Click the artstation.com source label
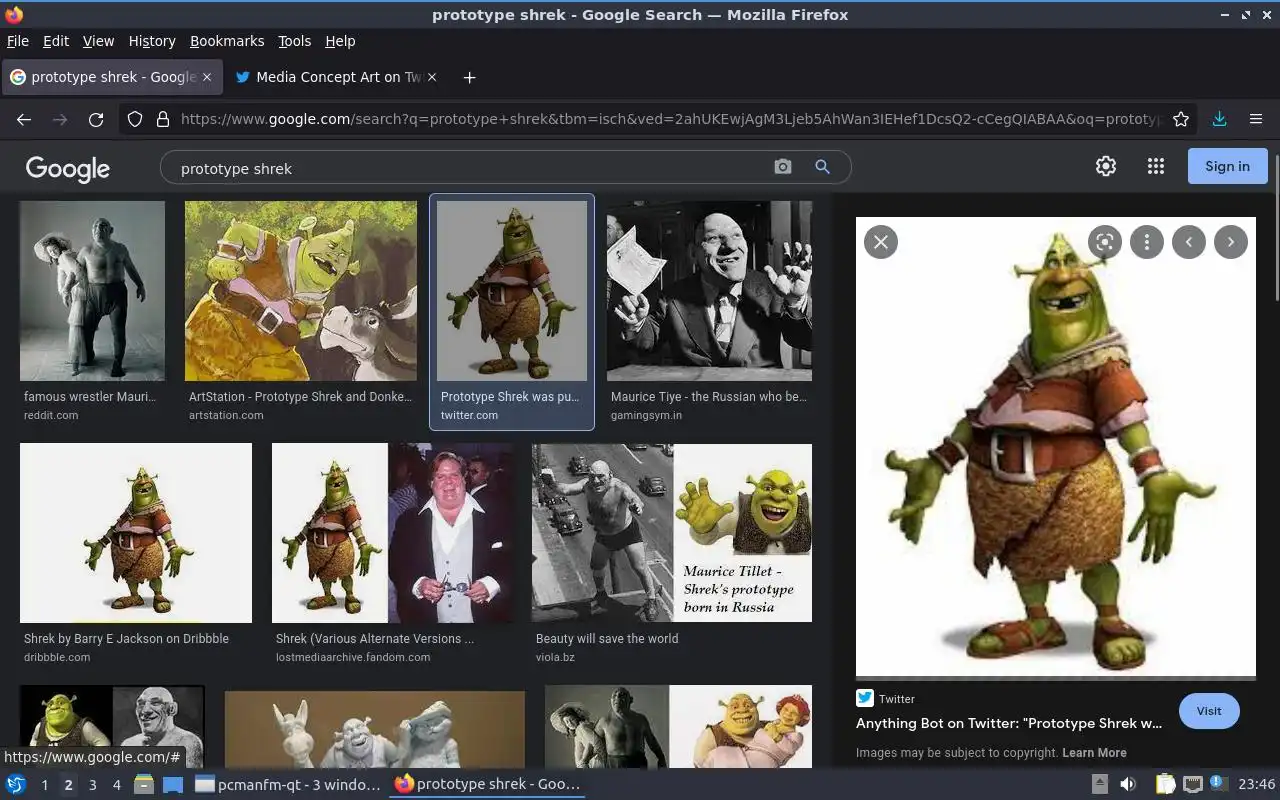Viewport: 1280px width, 800px height. pyautogui.click(x=226, y=415)
